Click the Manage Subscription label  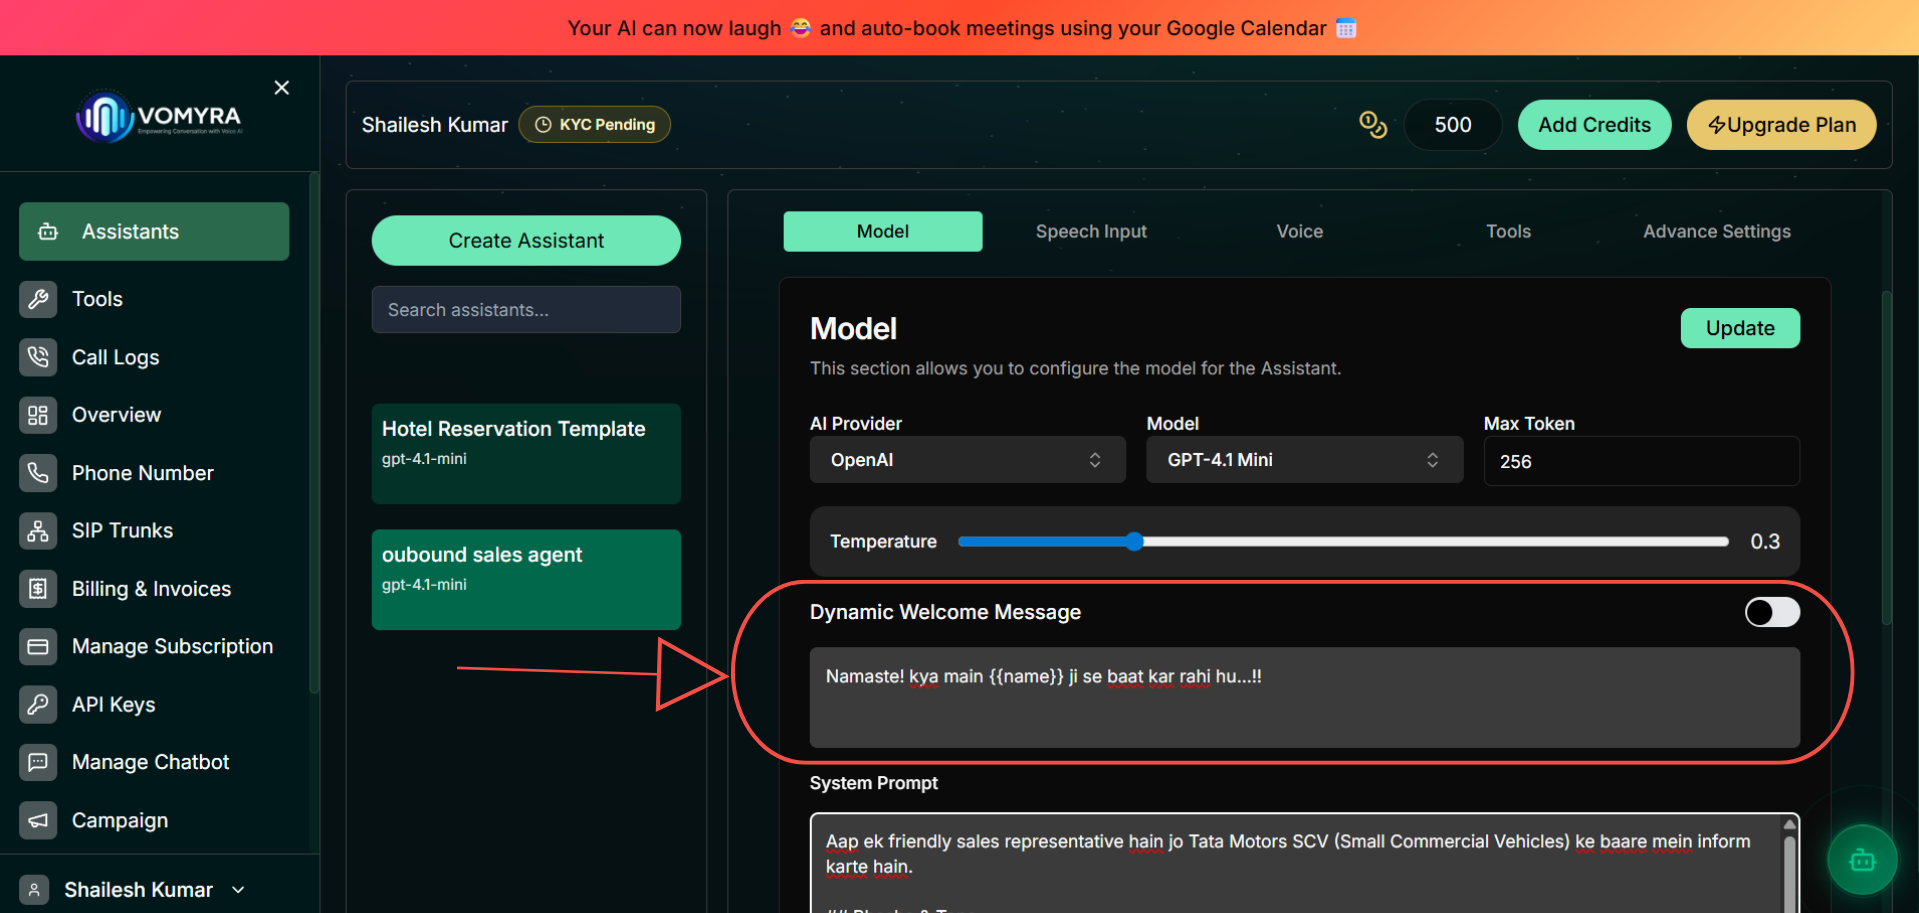coord(172,647)
